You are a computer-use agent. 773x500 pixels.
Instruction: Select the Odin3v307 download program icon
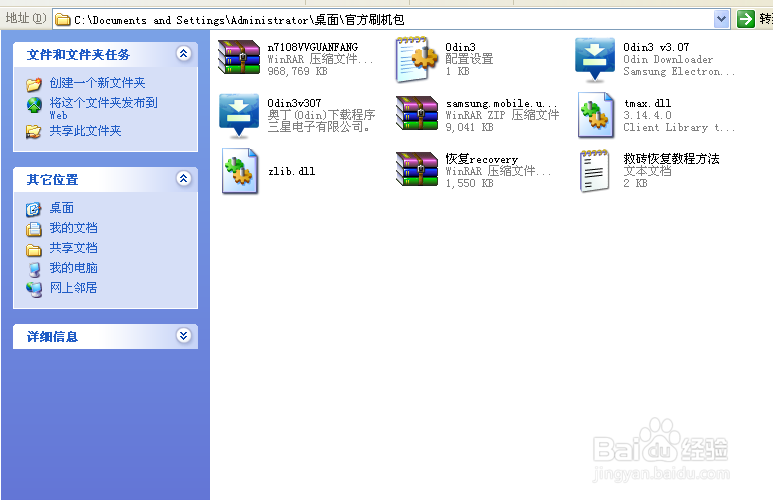239,115
